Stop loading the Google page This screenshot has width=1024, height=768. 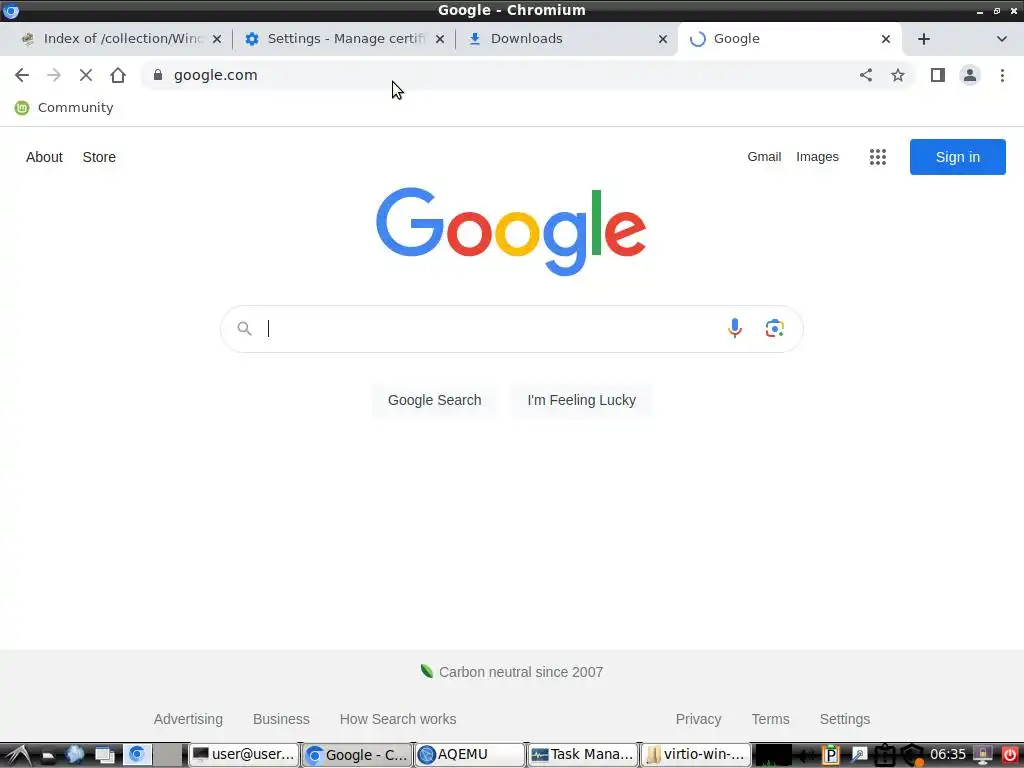(86, 75)
